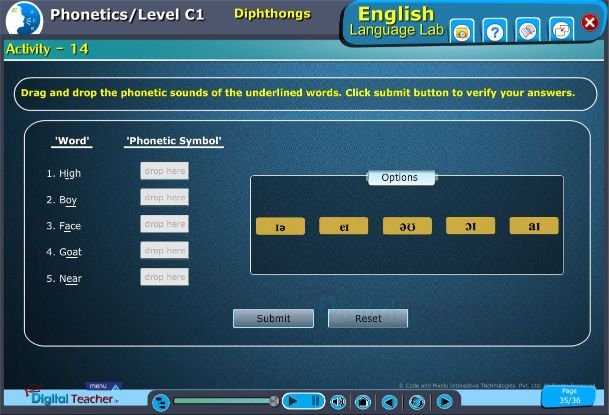Click the progress bar slider knob
Image resolution: width=609 pixels, height=415 pixels.
pos(274,401)
